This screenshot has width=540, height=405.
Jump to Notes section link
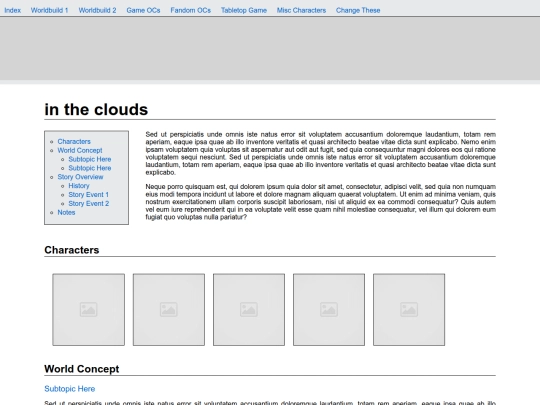66,212
